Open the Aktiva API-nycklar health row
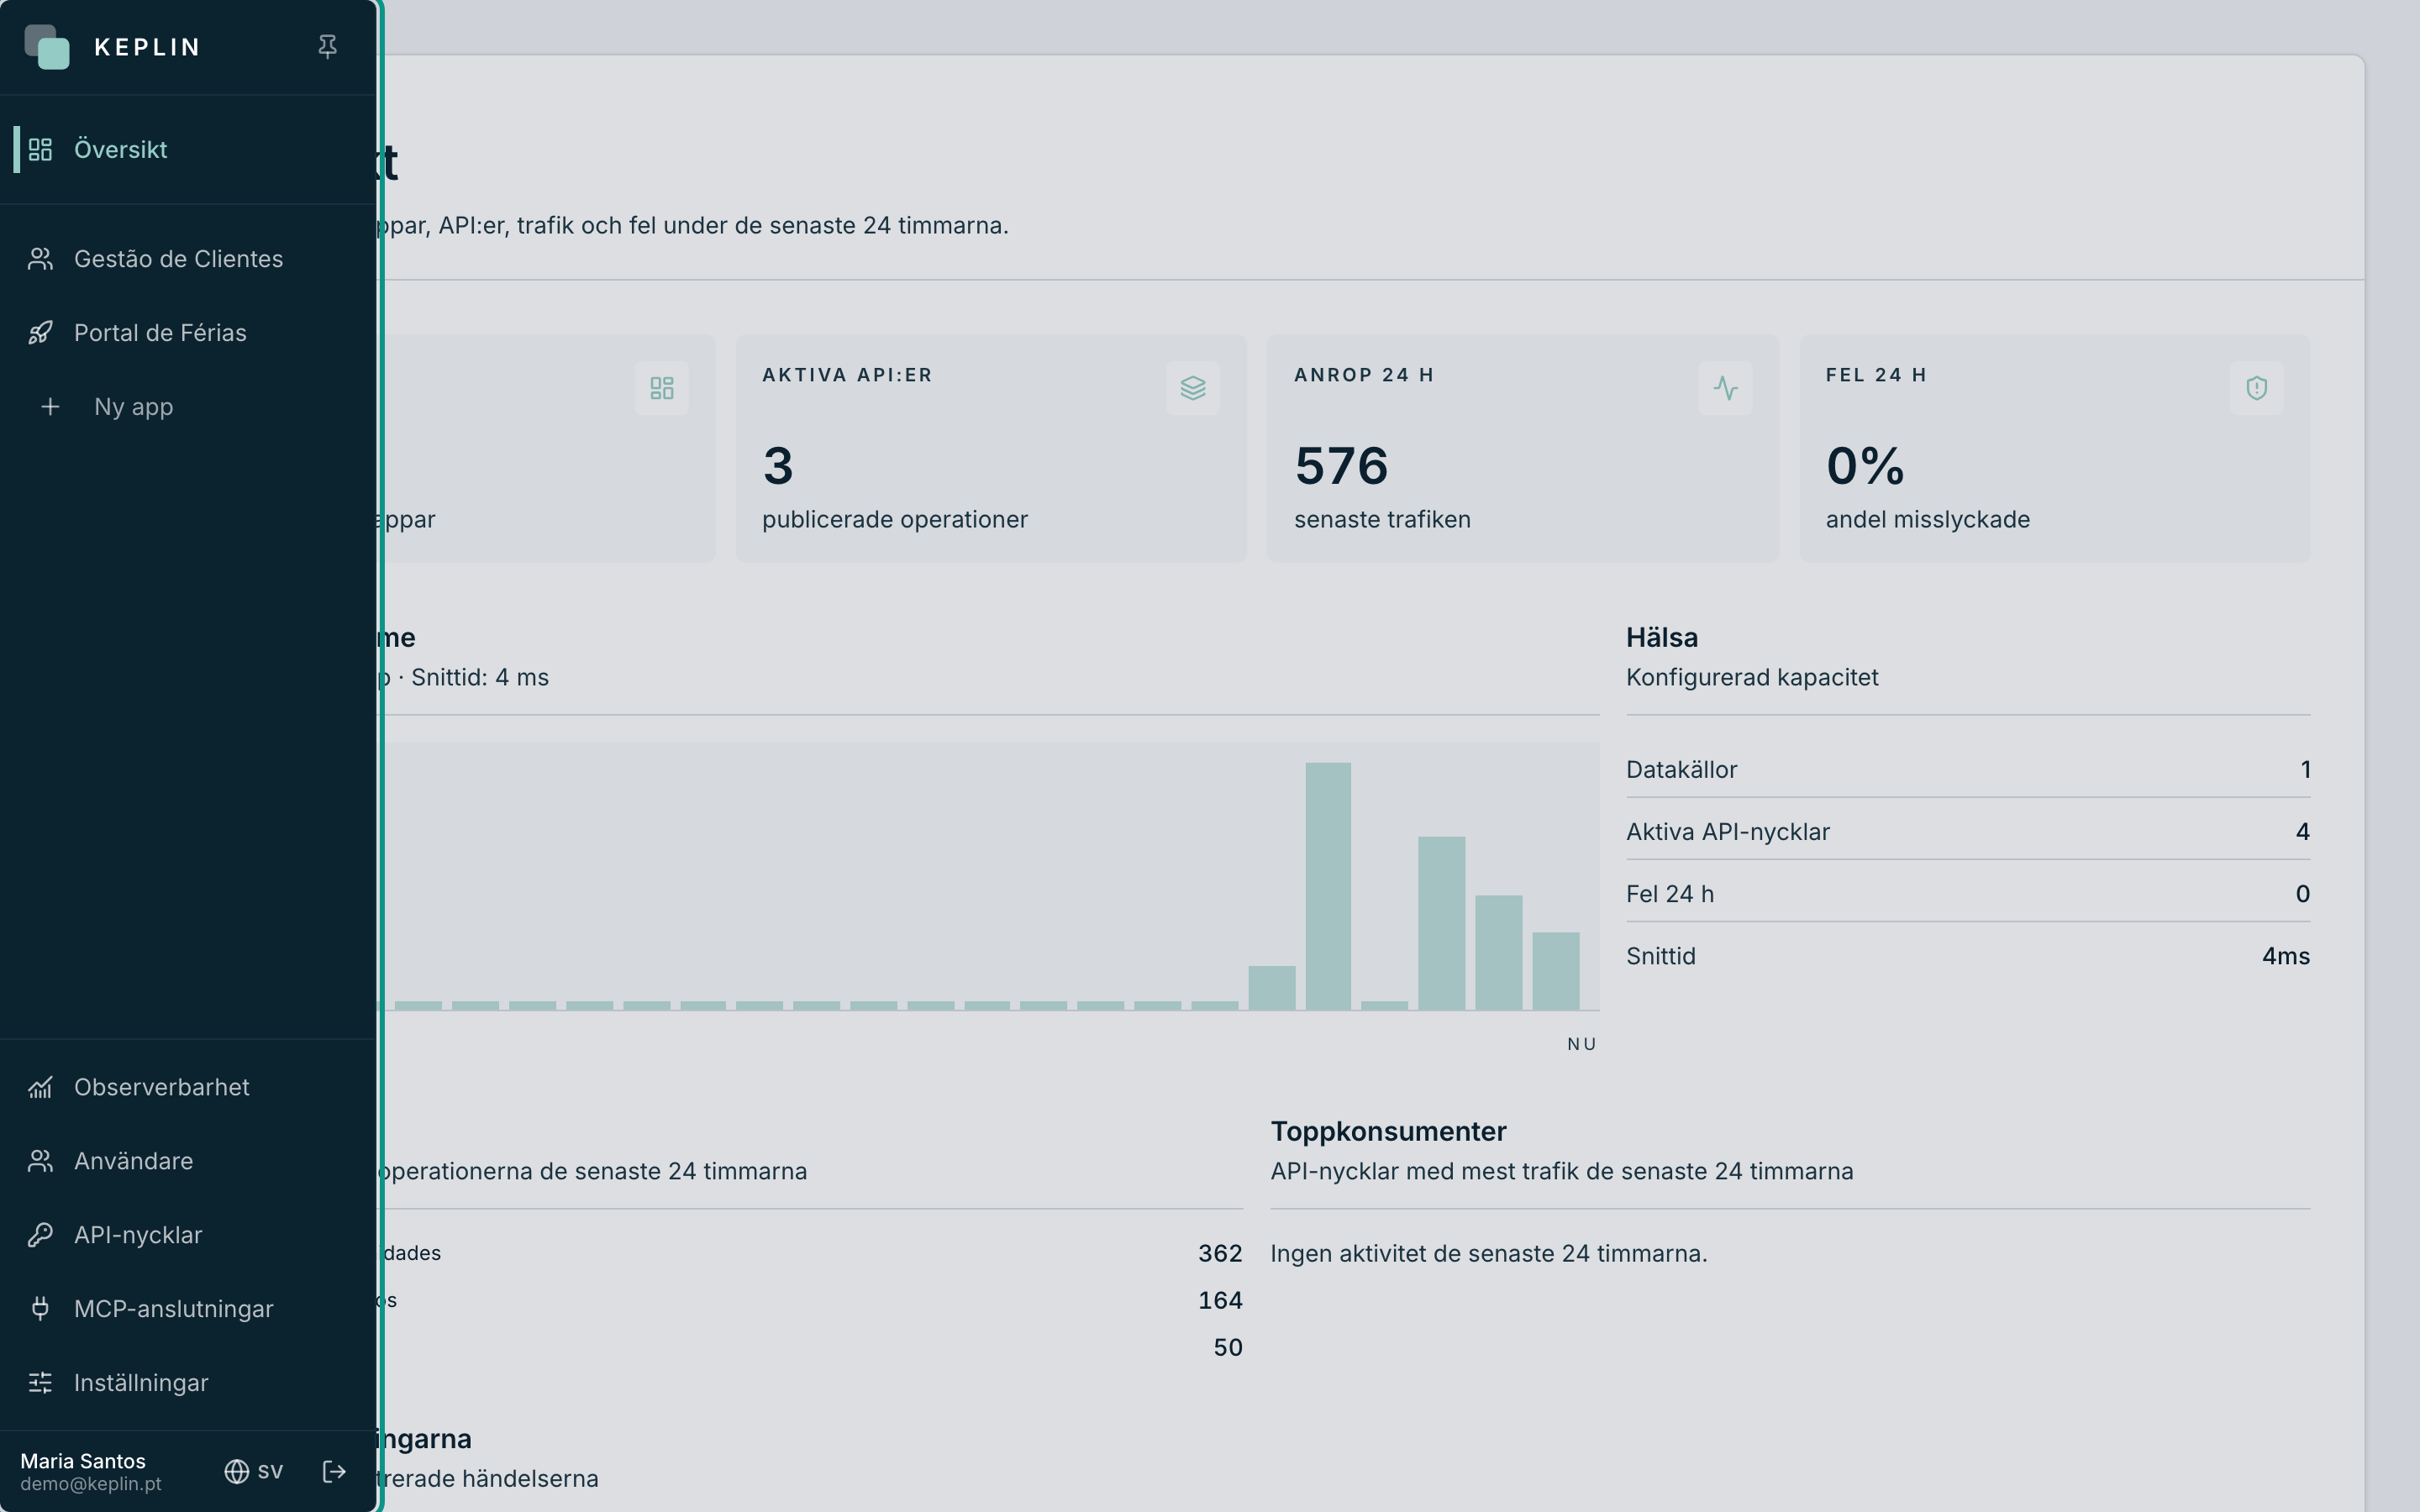The width and height of the screenshot is (2420, 1512). pyautogui.click(x=1967, y=832)
